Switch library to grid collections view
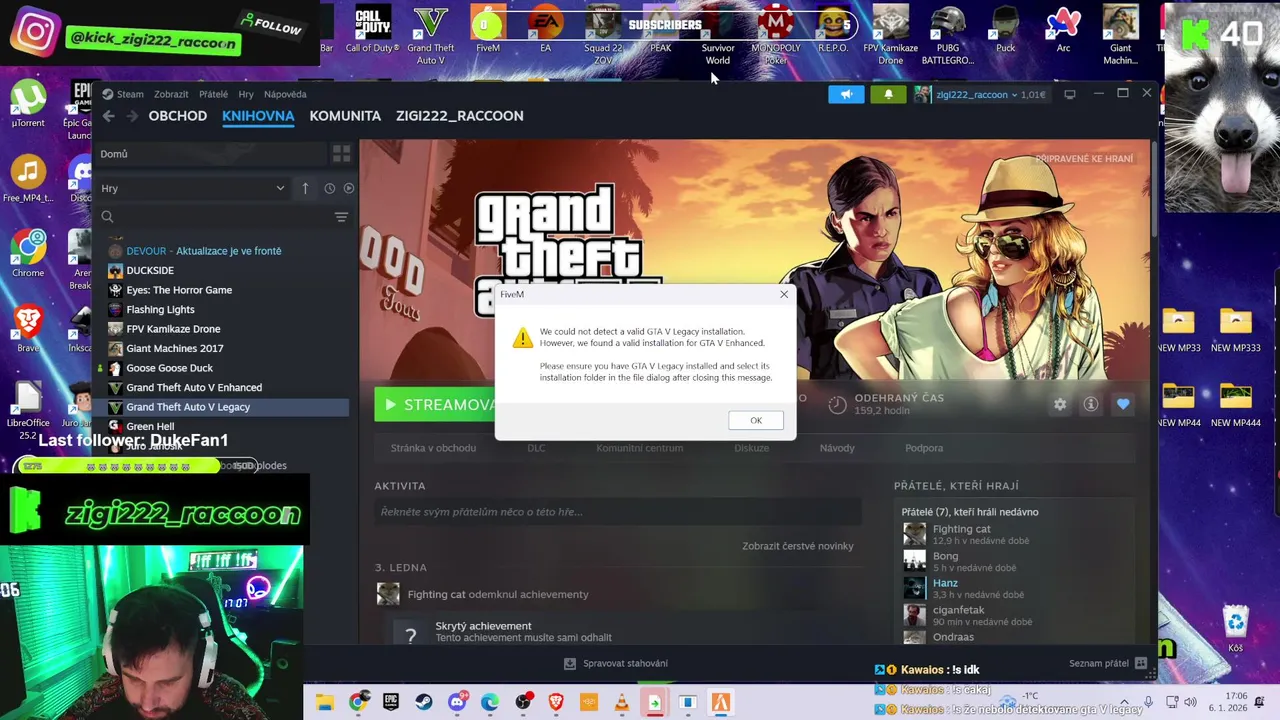1280x720 pixels. [341, 154]
